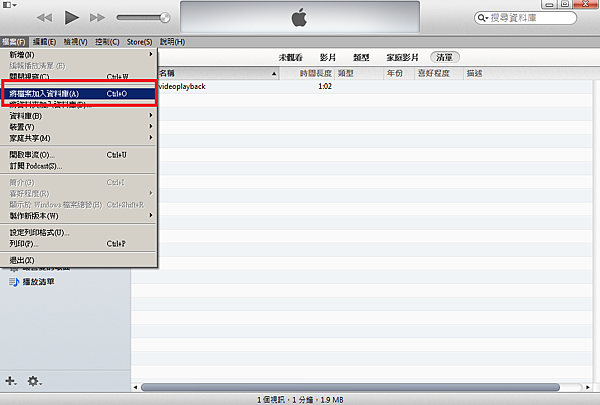The image size is (600, 405).
Task: Open the 播放清單 sidebar item
Action: coord(38,282)
